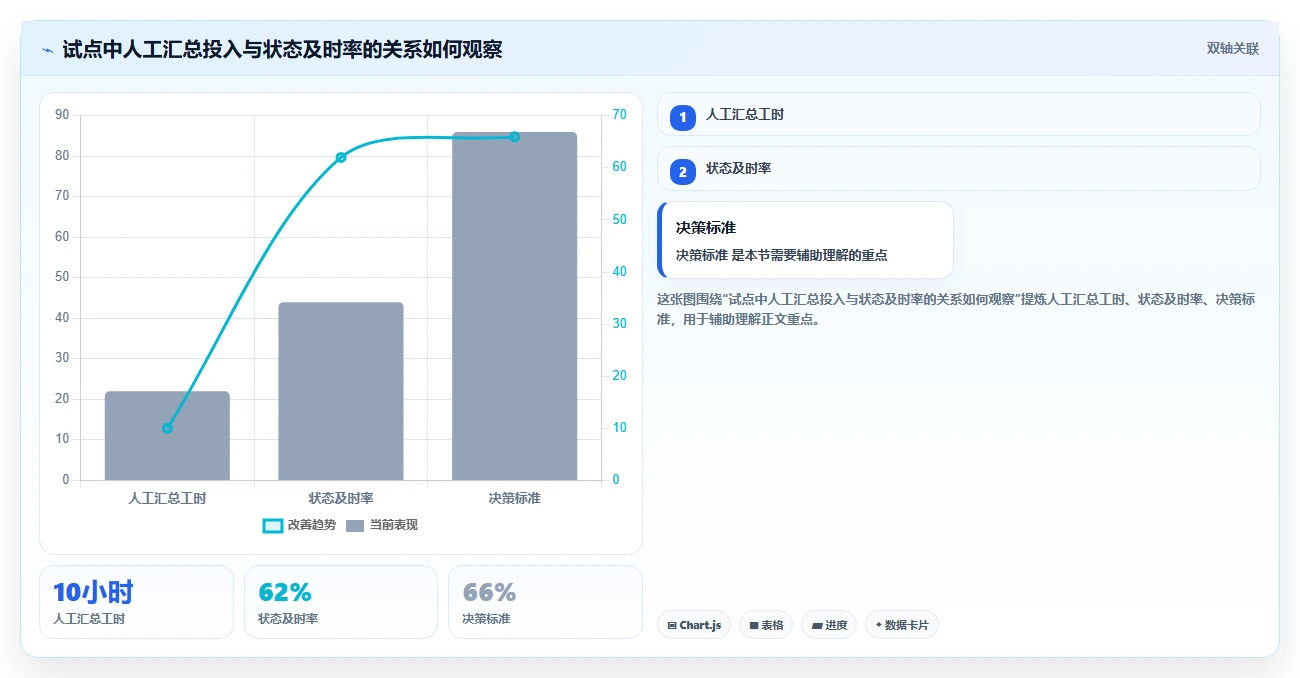Click the x-axis label 人工汇总工时

(167, 497)
